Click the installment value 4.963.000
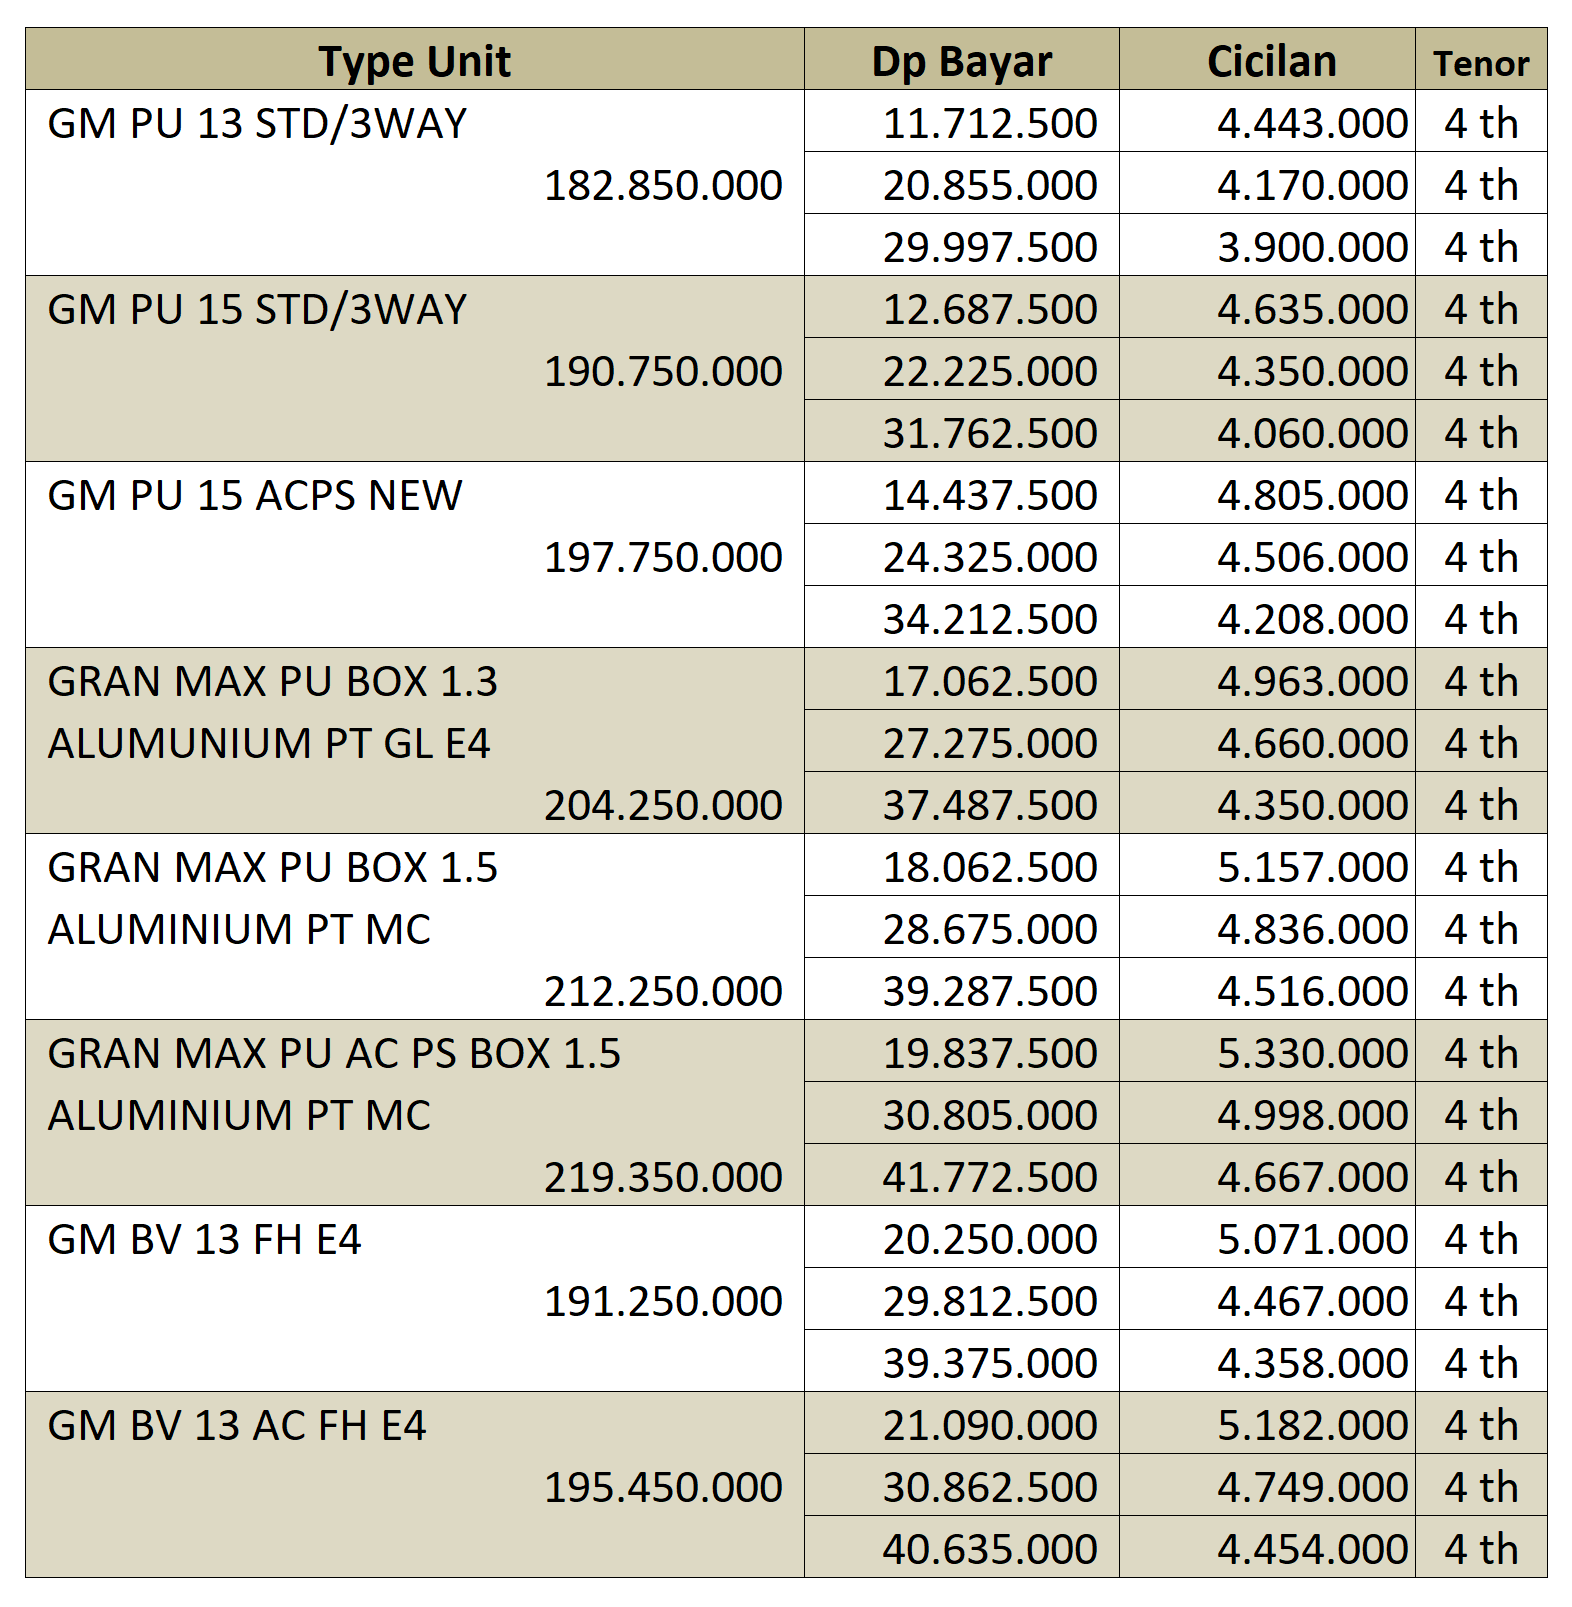 (1312, 682)
